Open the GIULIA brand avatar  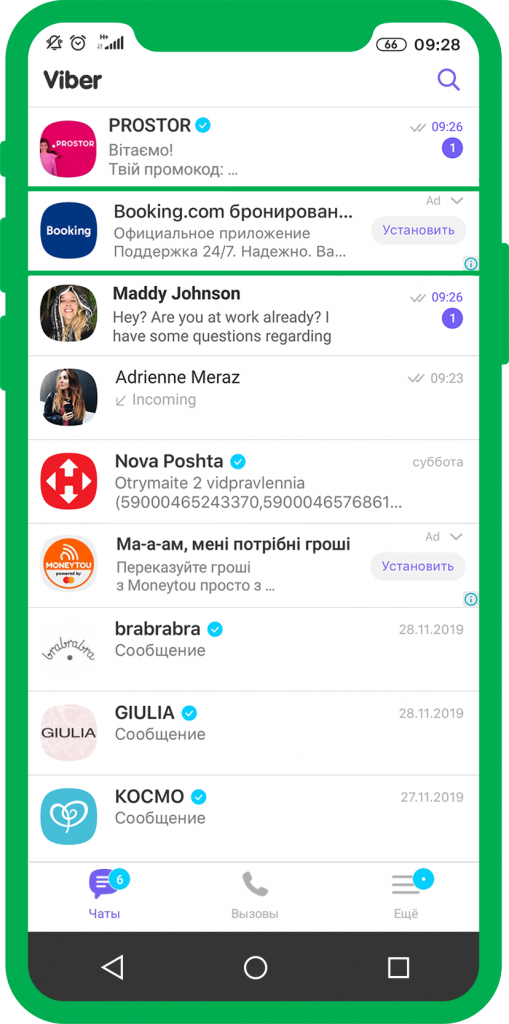(68, 733)
